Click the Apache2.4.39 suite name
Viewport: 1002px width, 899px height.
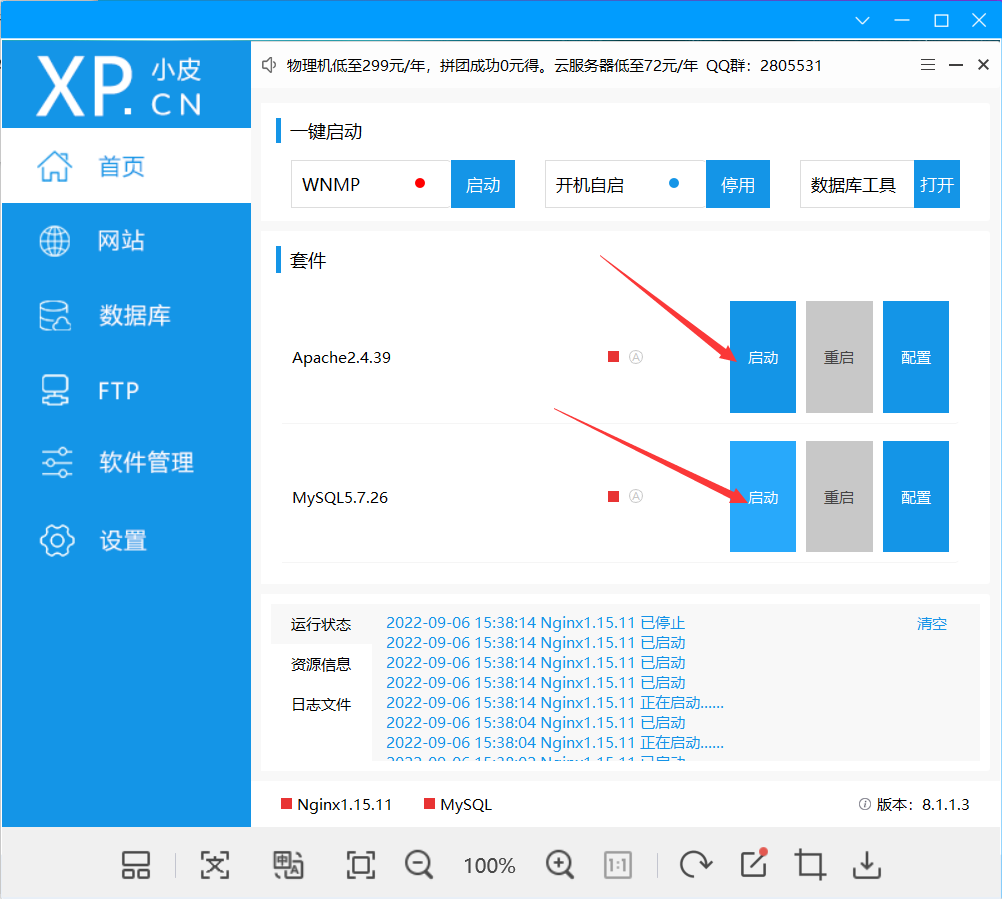tap(341, 357)
